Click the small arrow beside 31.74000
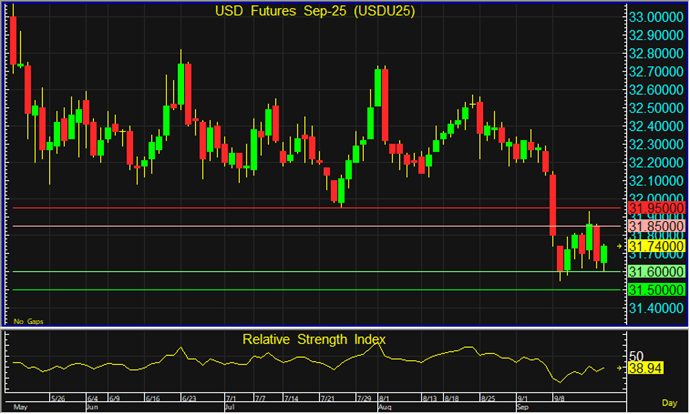This screenshot has width=690, height=414. click(620, 245)
